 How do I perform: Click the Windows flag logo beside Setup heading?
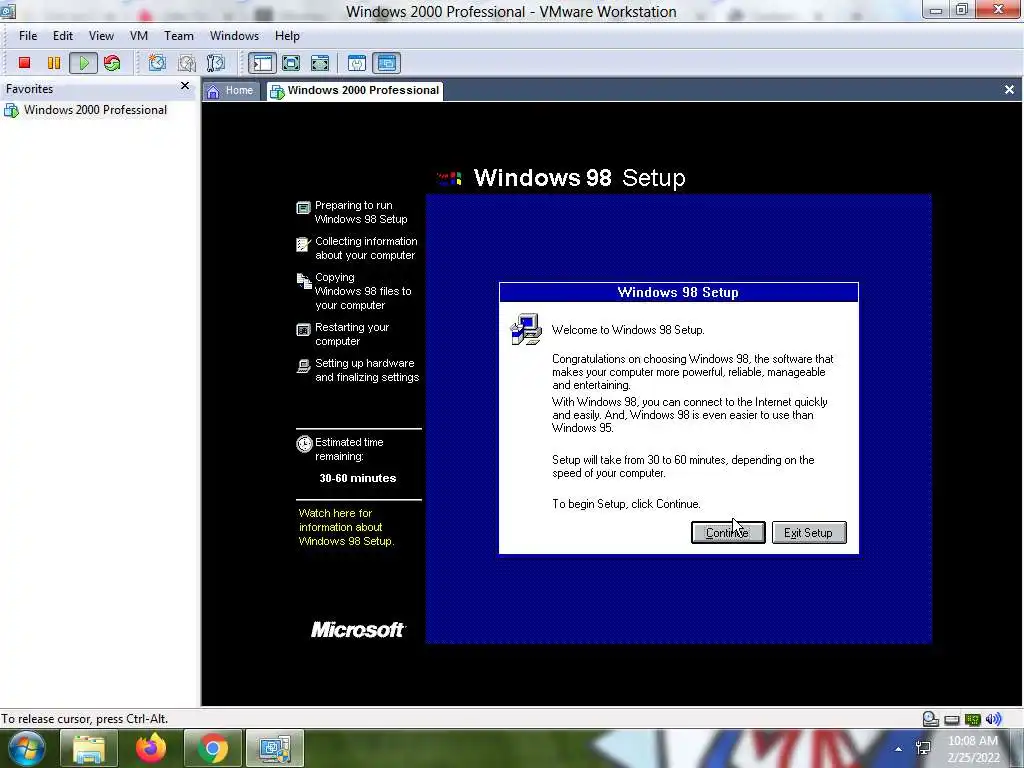tap(449, 178)
